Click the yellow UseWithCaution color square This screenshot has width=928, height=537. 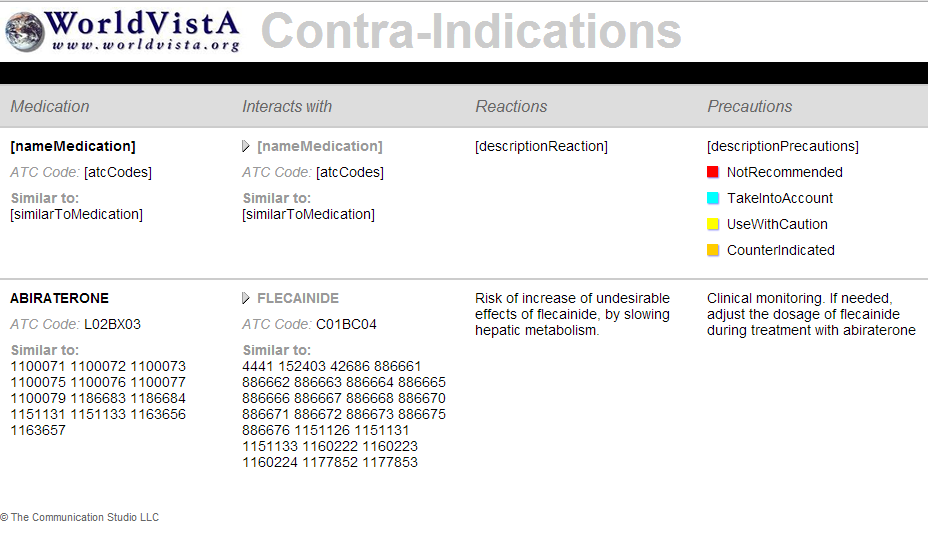click(x=713, y=224)
